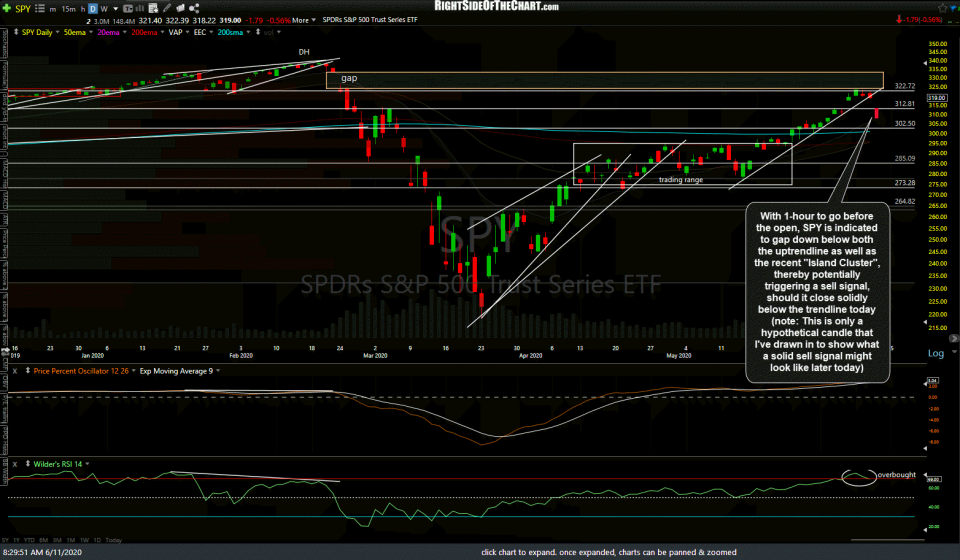
Task: Click the bar chart type icon
Action: click(x=140, y=9)
